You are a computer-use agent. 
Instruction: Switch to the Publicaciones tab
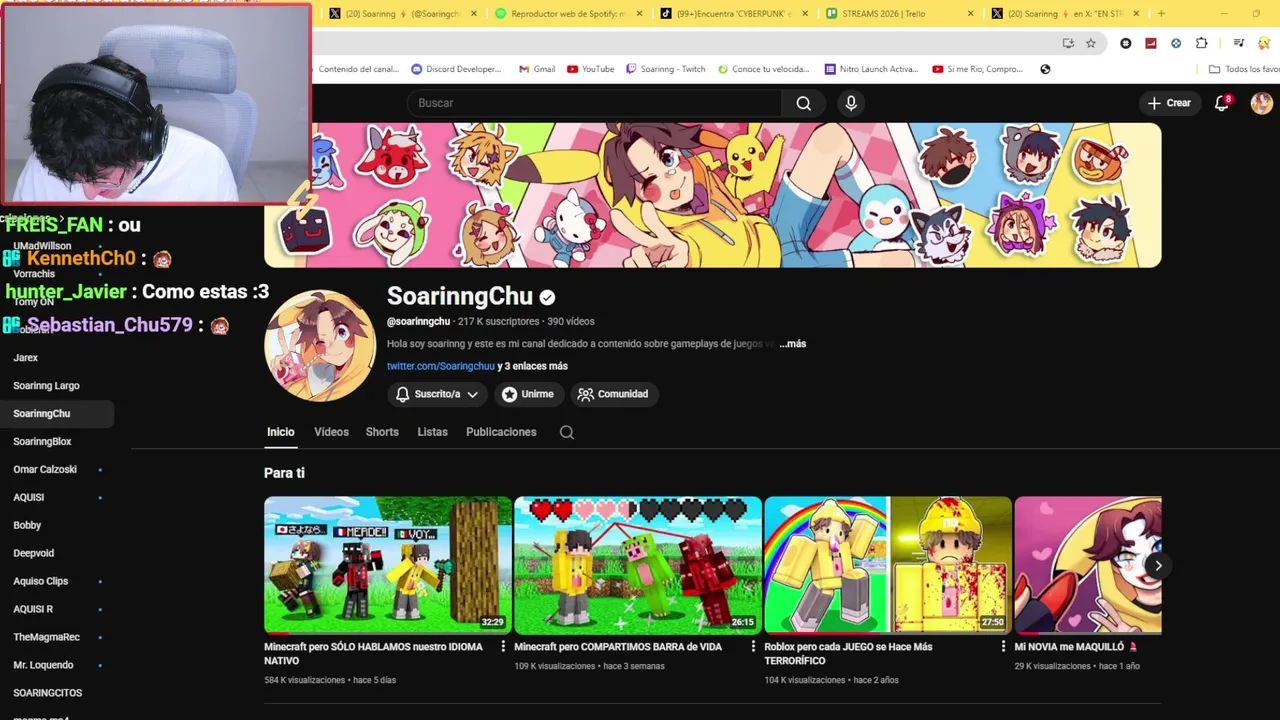click(501, 432)
